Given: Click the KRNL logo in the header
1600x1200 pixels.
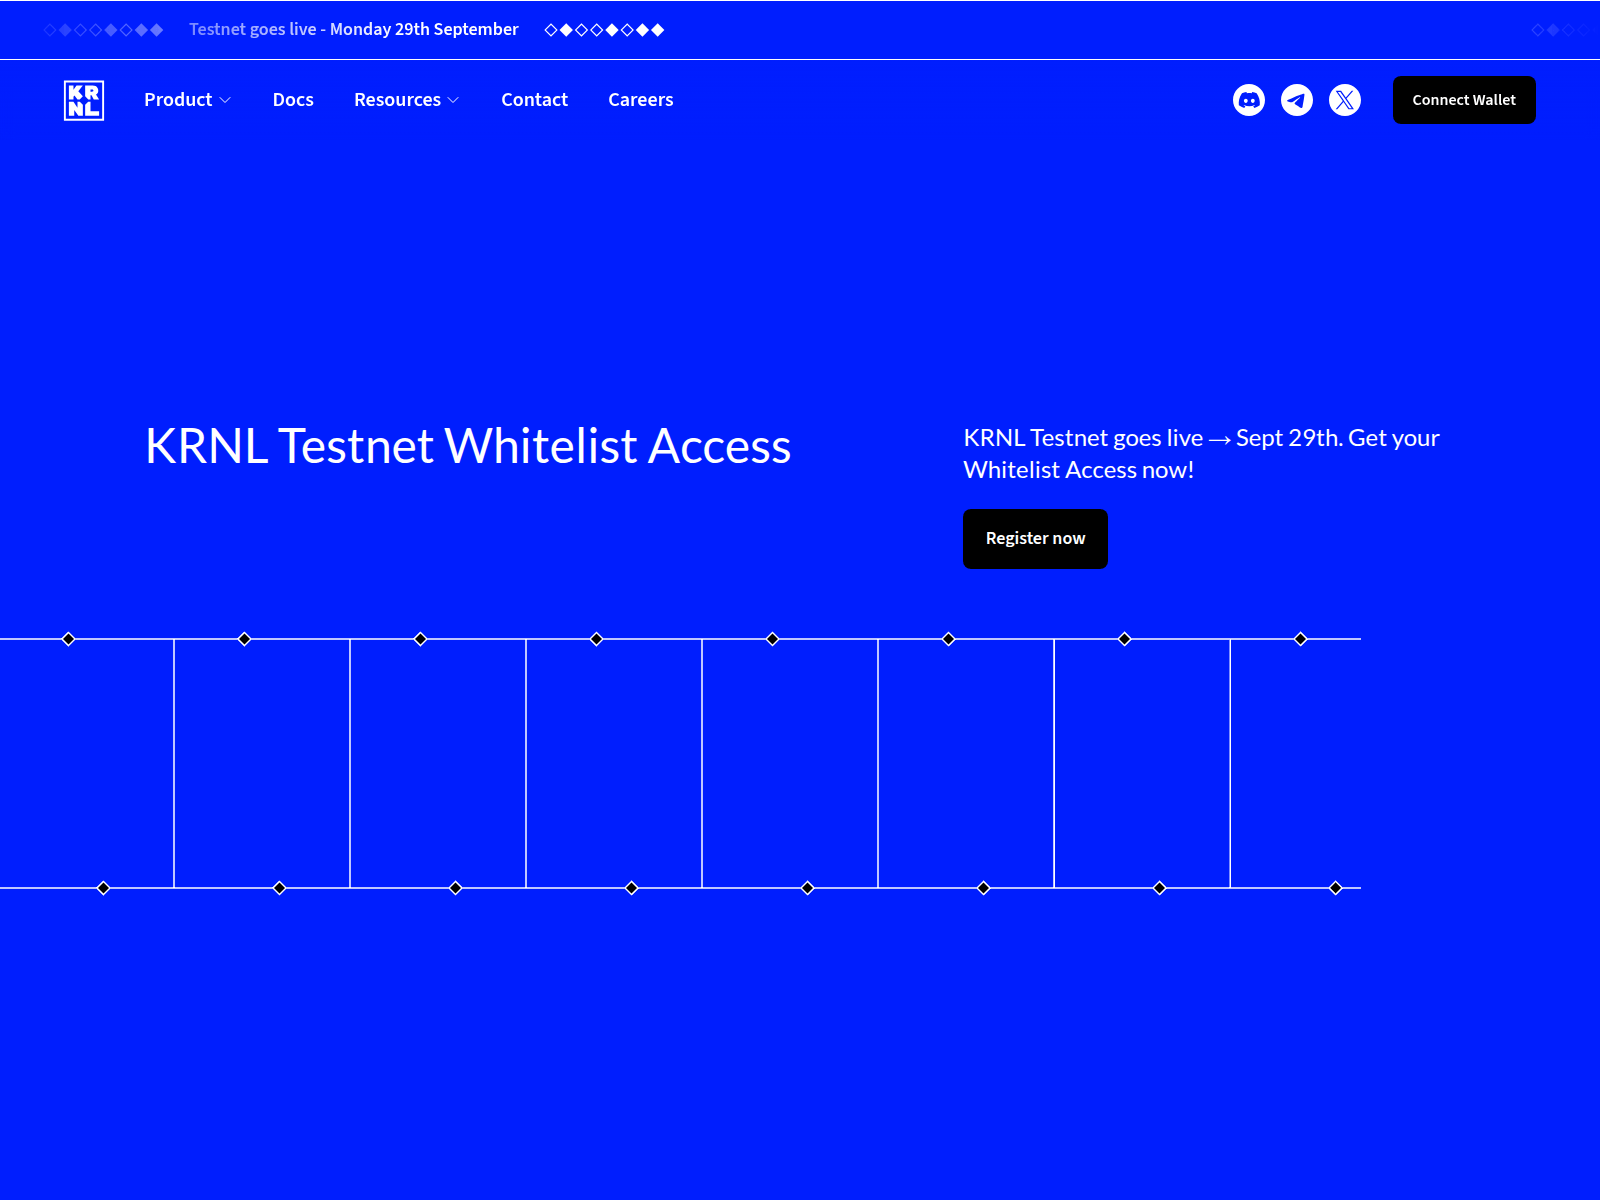Looking at the screenshot, I should [x=84, y=100].
